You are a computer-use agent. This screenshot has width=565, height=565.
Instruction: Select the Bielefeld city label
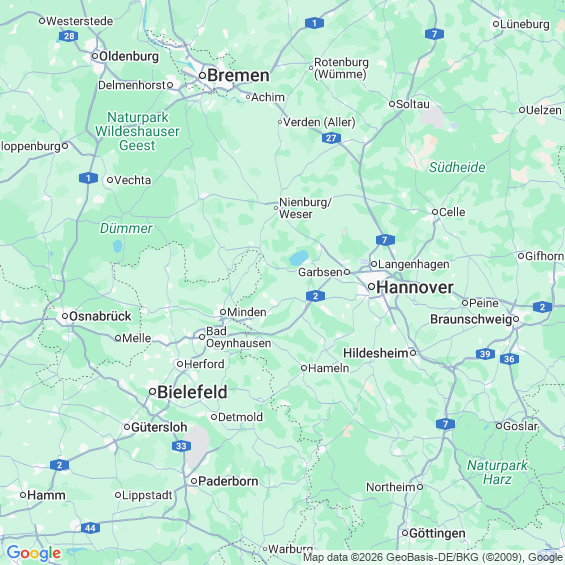coord(192,392)
